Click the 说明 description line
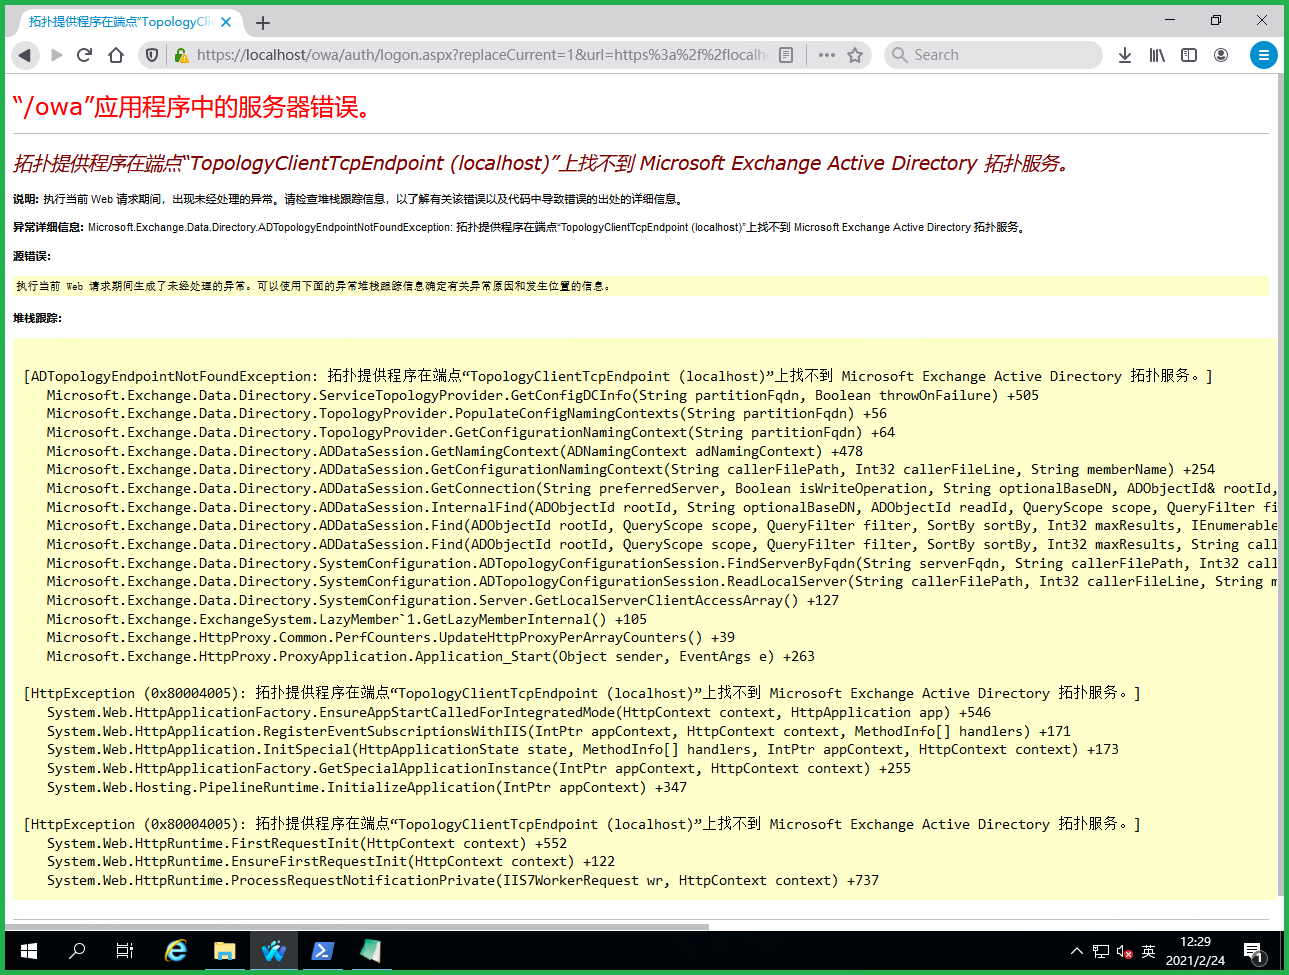Screen dimensions: 1289x975 click(348, 199)
